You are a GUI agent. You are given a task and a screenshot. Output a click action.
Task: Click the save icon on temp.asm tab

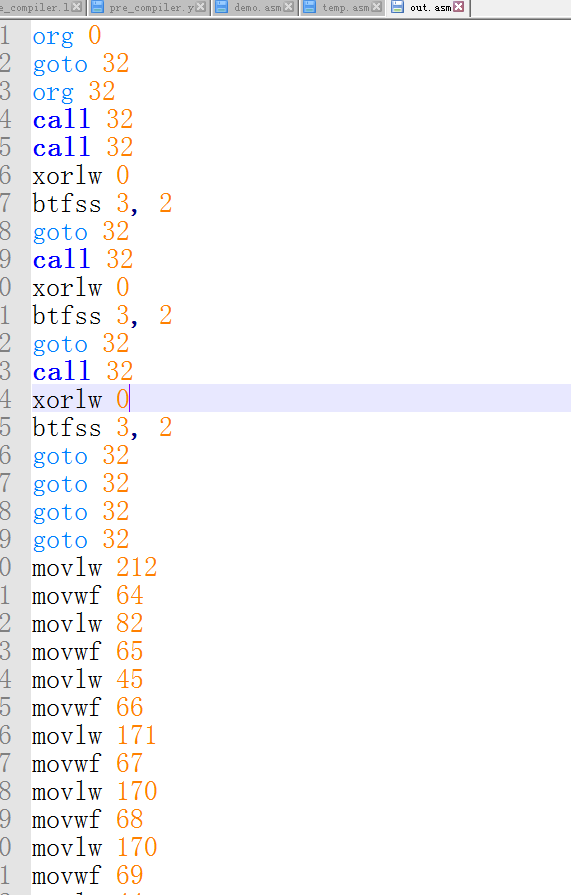pyautogui.click(x=309, y=7)
